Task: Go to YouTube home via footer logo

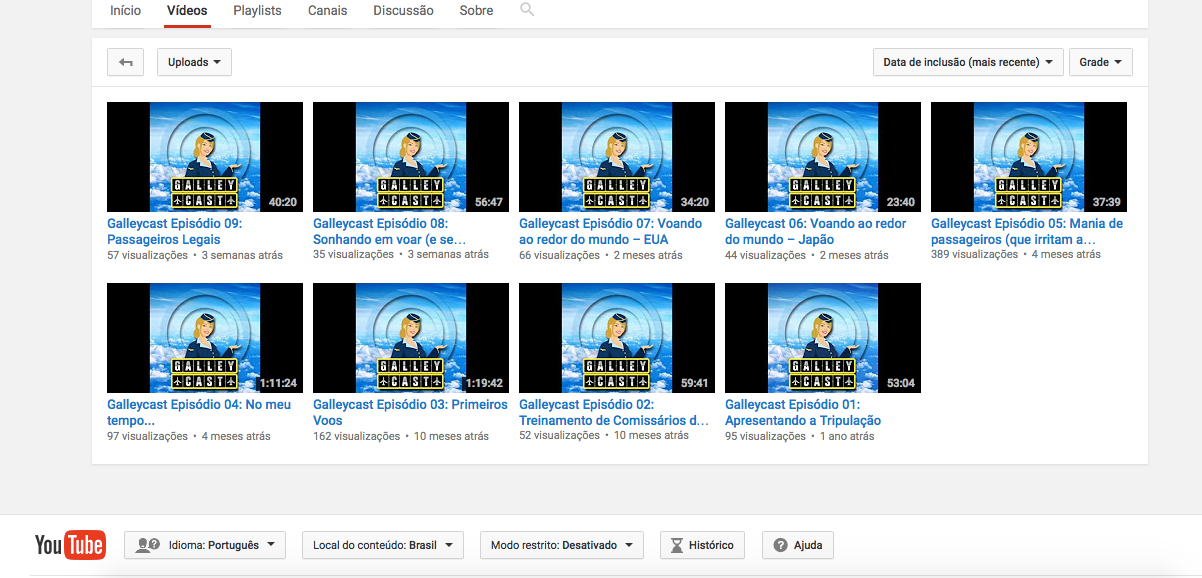Action: point(70,545)
